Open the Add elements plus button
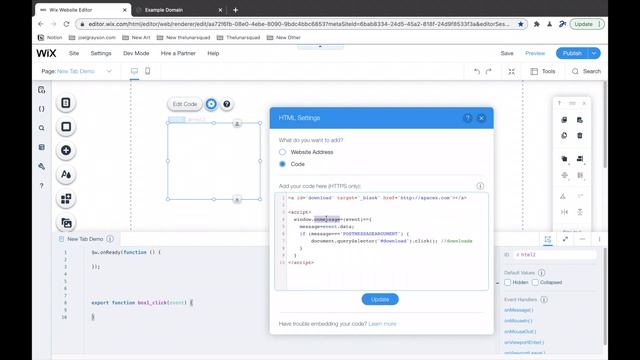The height and width of the screenshot is (360, 640). [x=66, y=150]
